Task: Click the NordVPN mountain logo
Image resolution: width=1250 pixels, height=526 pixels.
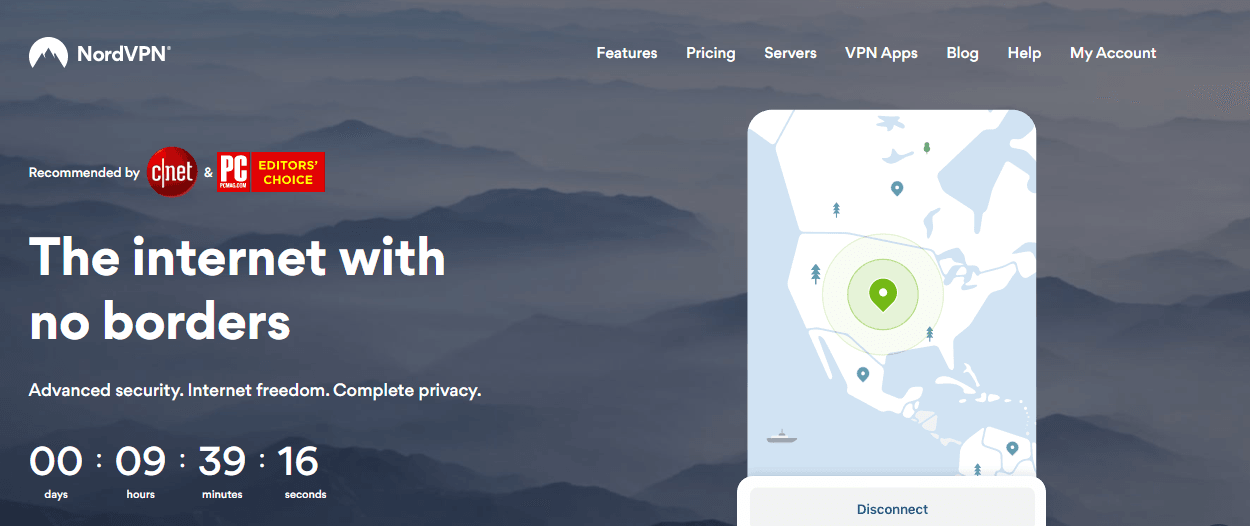Action: [x=48, y=54]
